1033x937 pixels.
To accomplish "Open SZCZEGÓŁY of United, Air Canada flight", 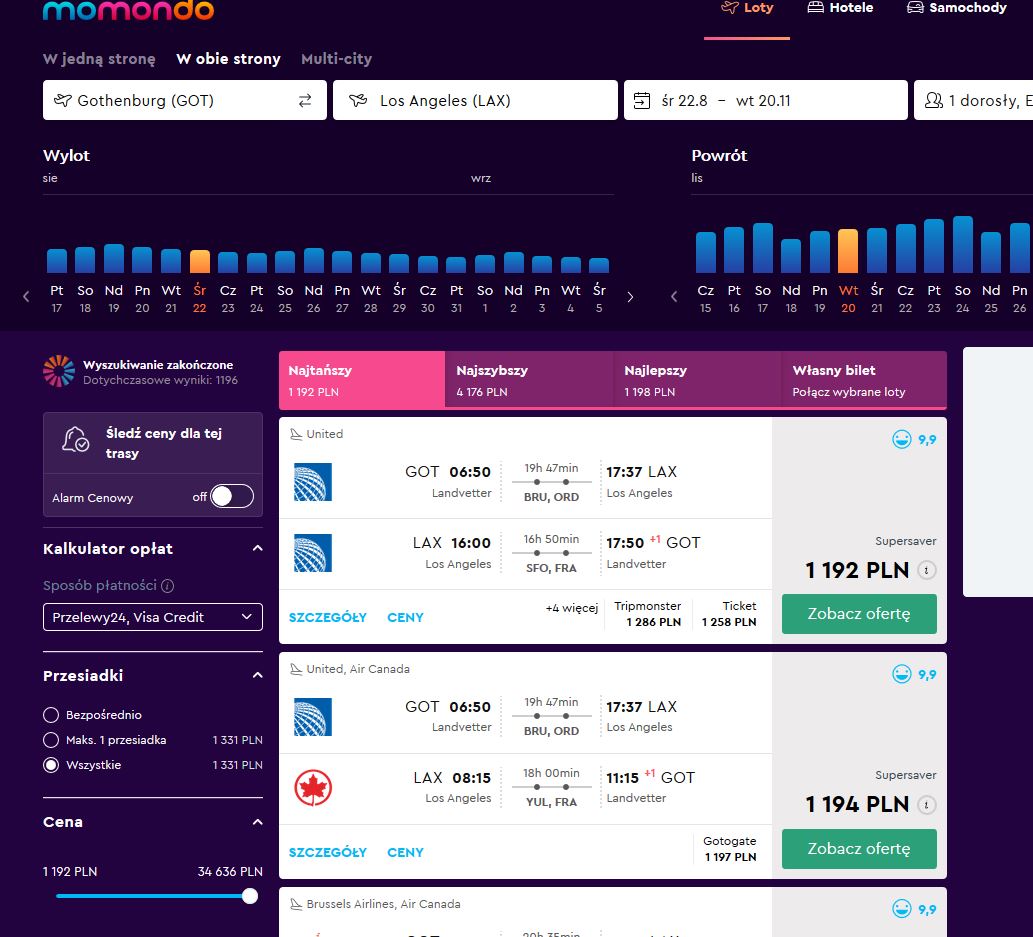I will 327,852.
